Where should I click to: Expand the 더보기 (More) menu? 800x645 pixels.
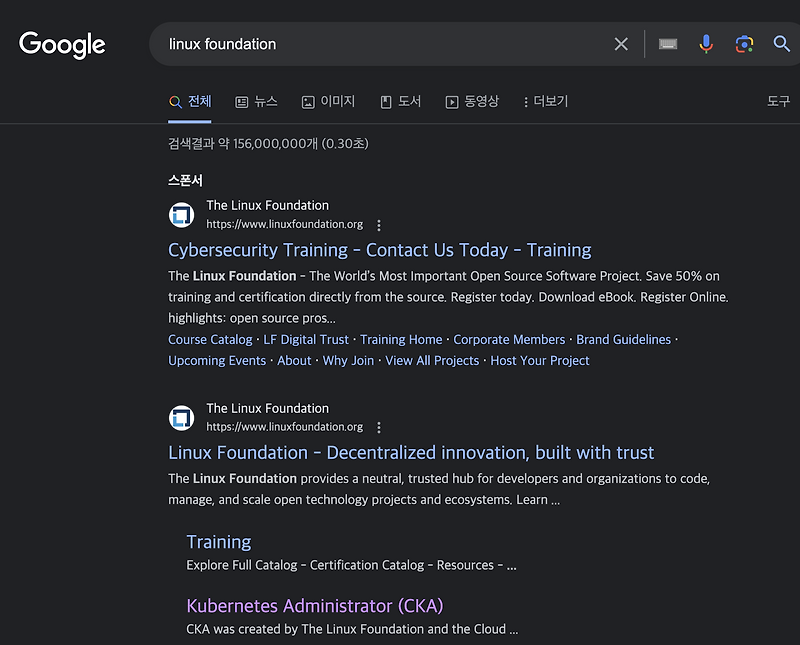(545, 102)
